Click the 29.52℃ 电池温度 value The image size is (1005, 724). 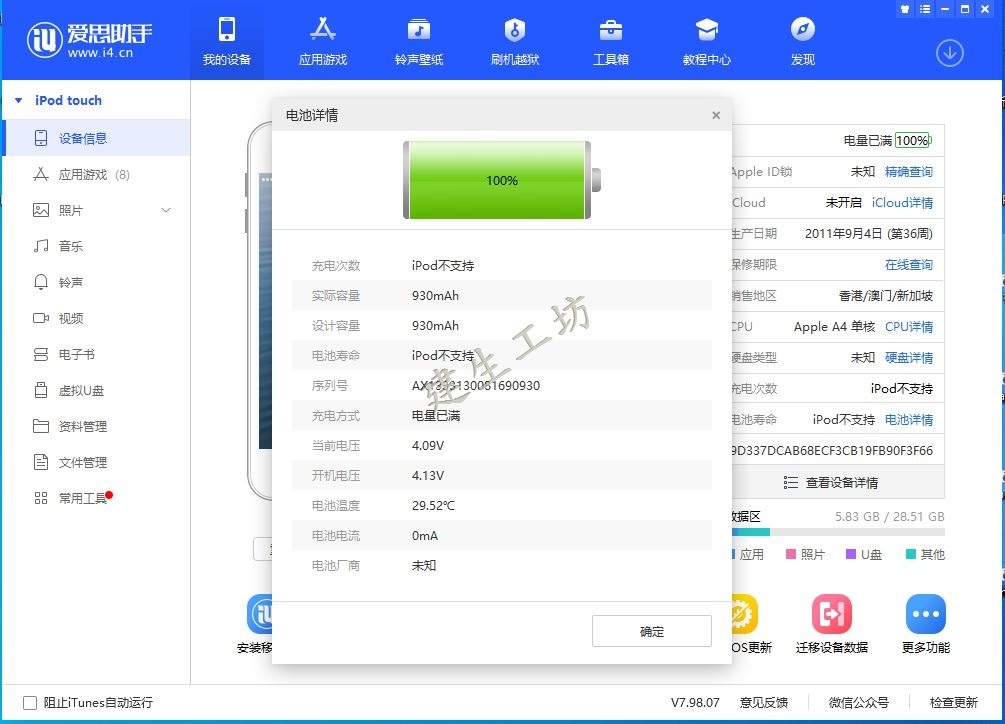433,506
